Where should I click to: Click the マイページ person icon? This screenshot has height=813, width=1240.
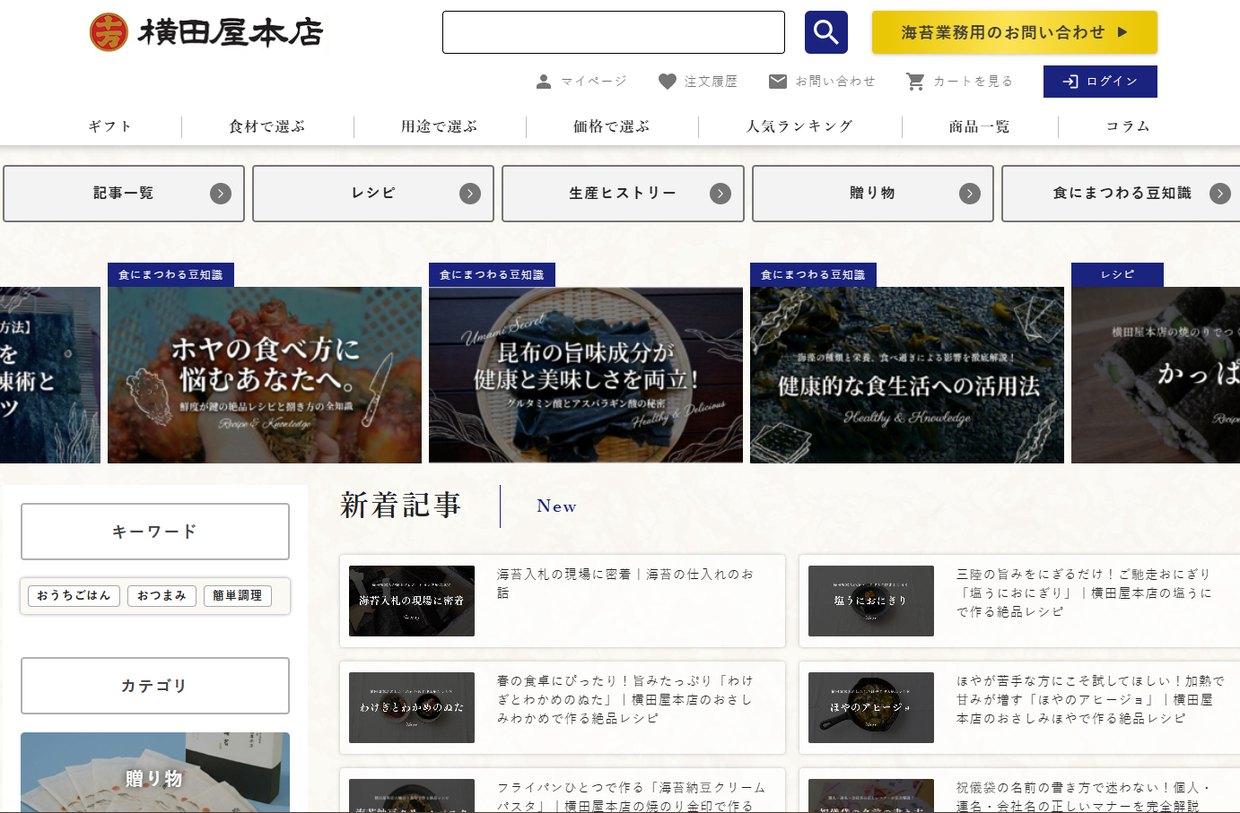click(543, 82)
